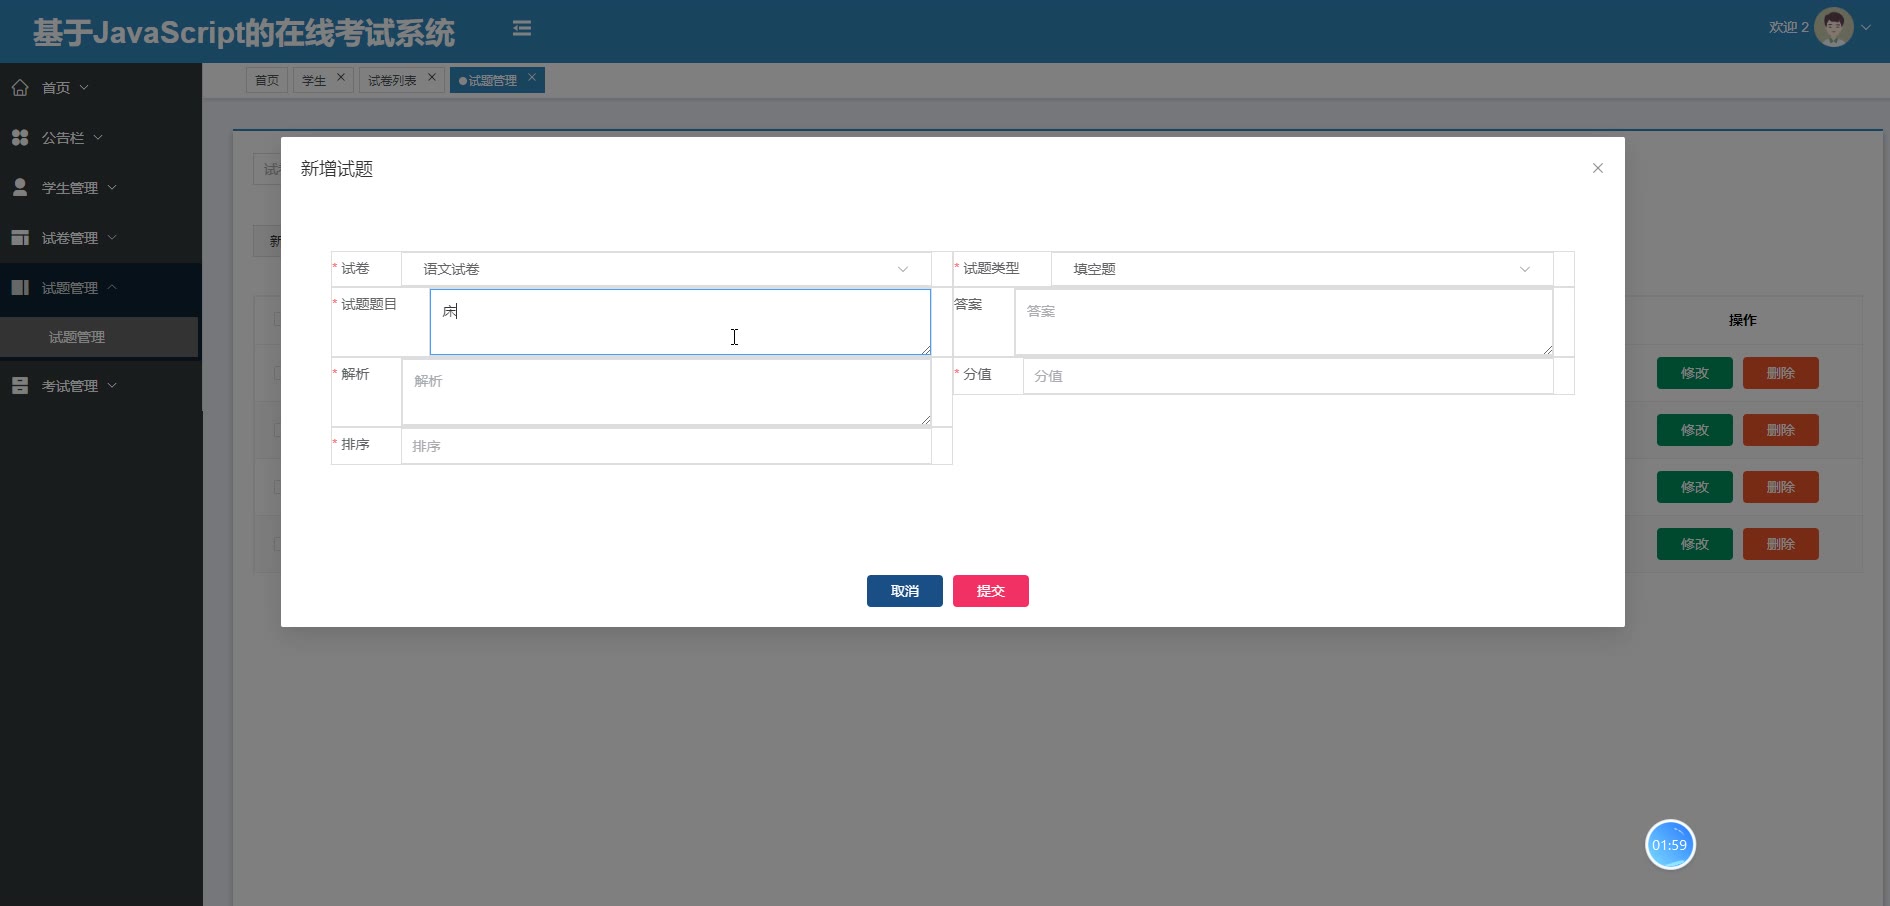The image size is (1890, 906).
Task: Click 修改 button in the third table row
Action: tap(1695, 487)
